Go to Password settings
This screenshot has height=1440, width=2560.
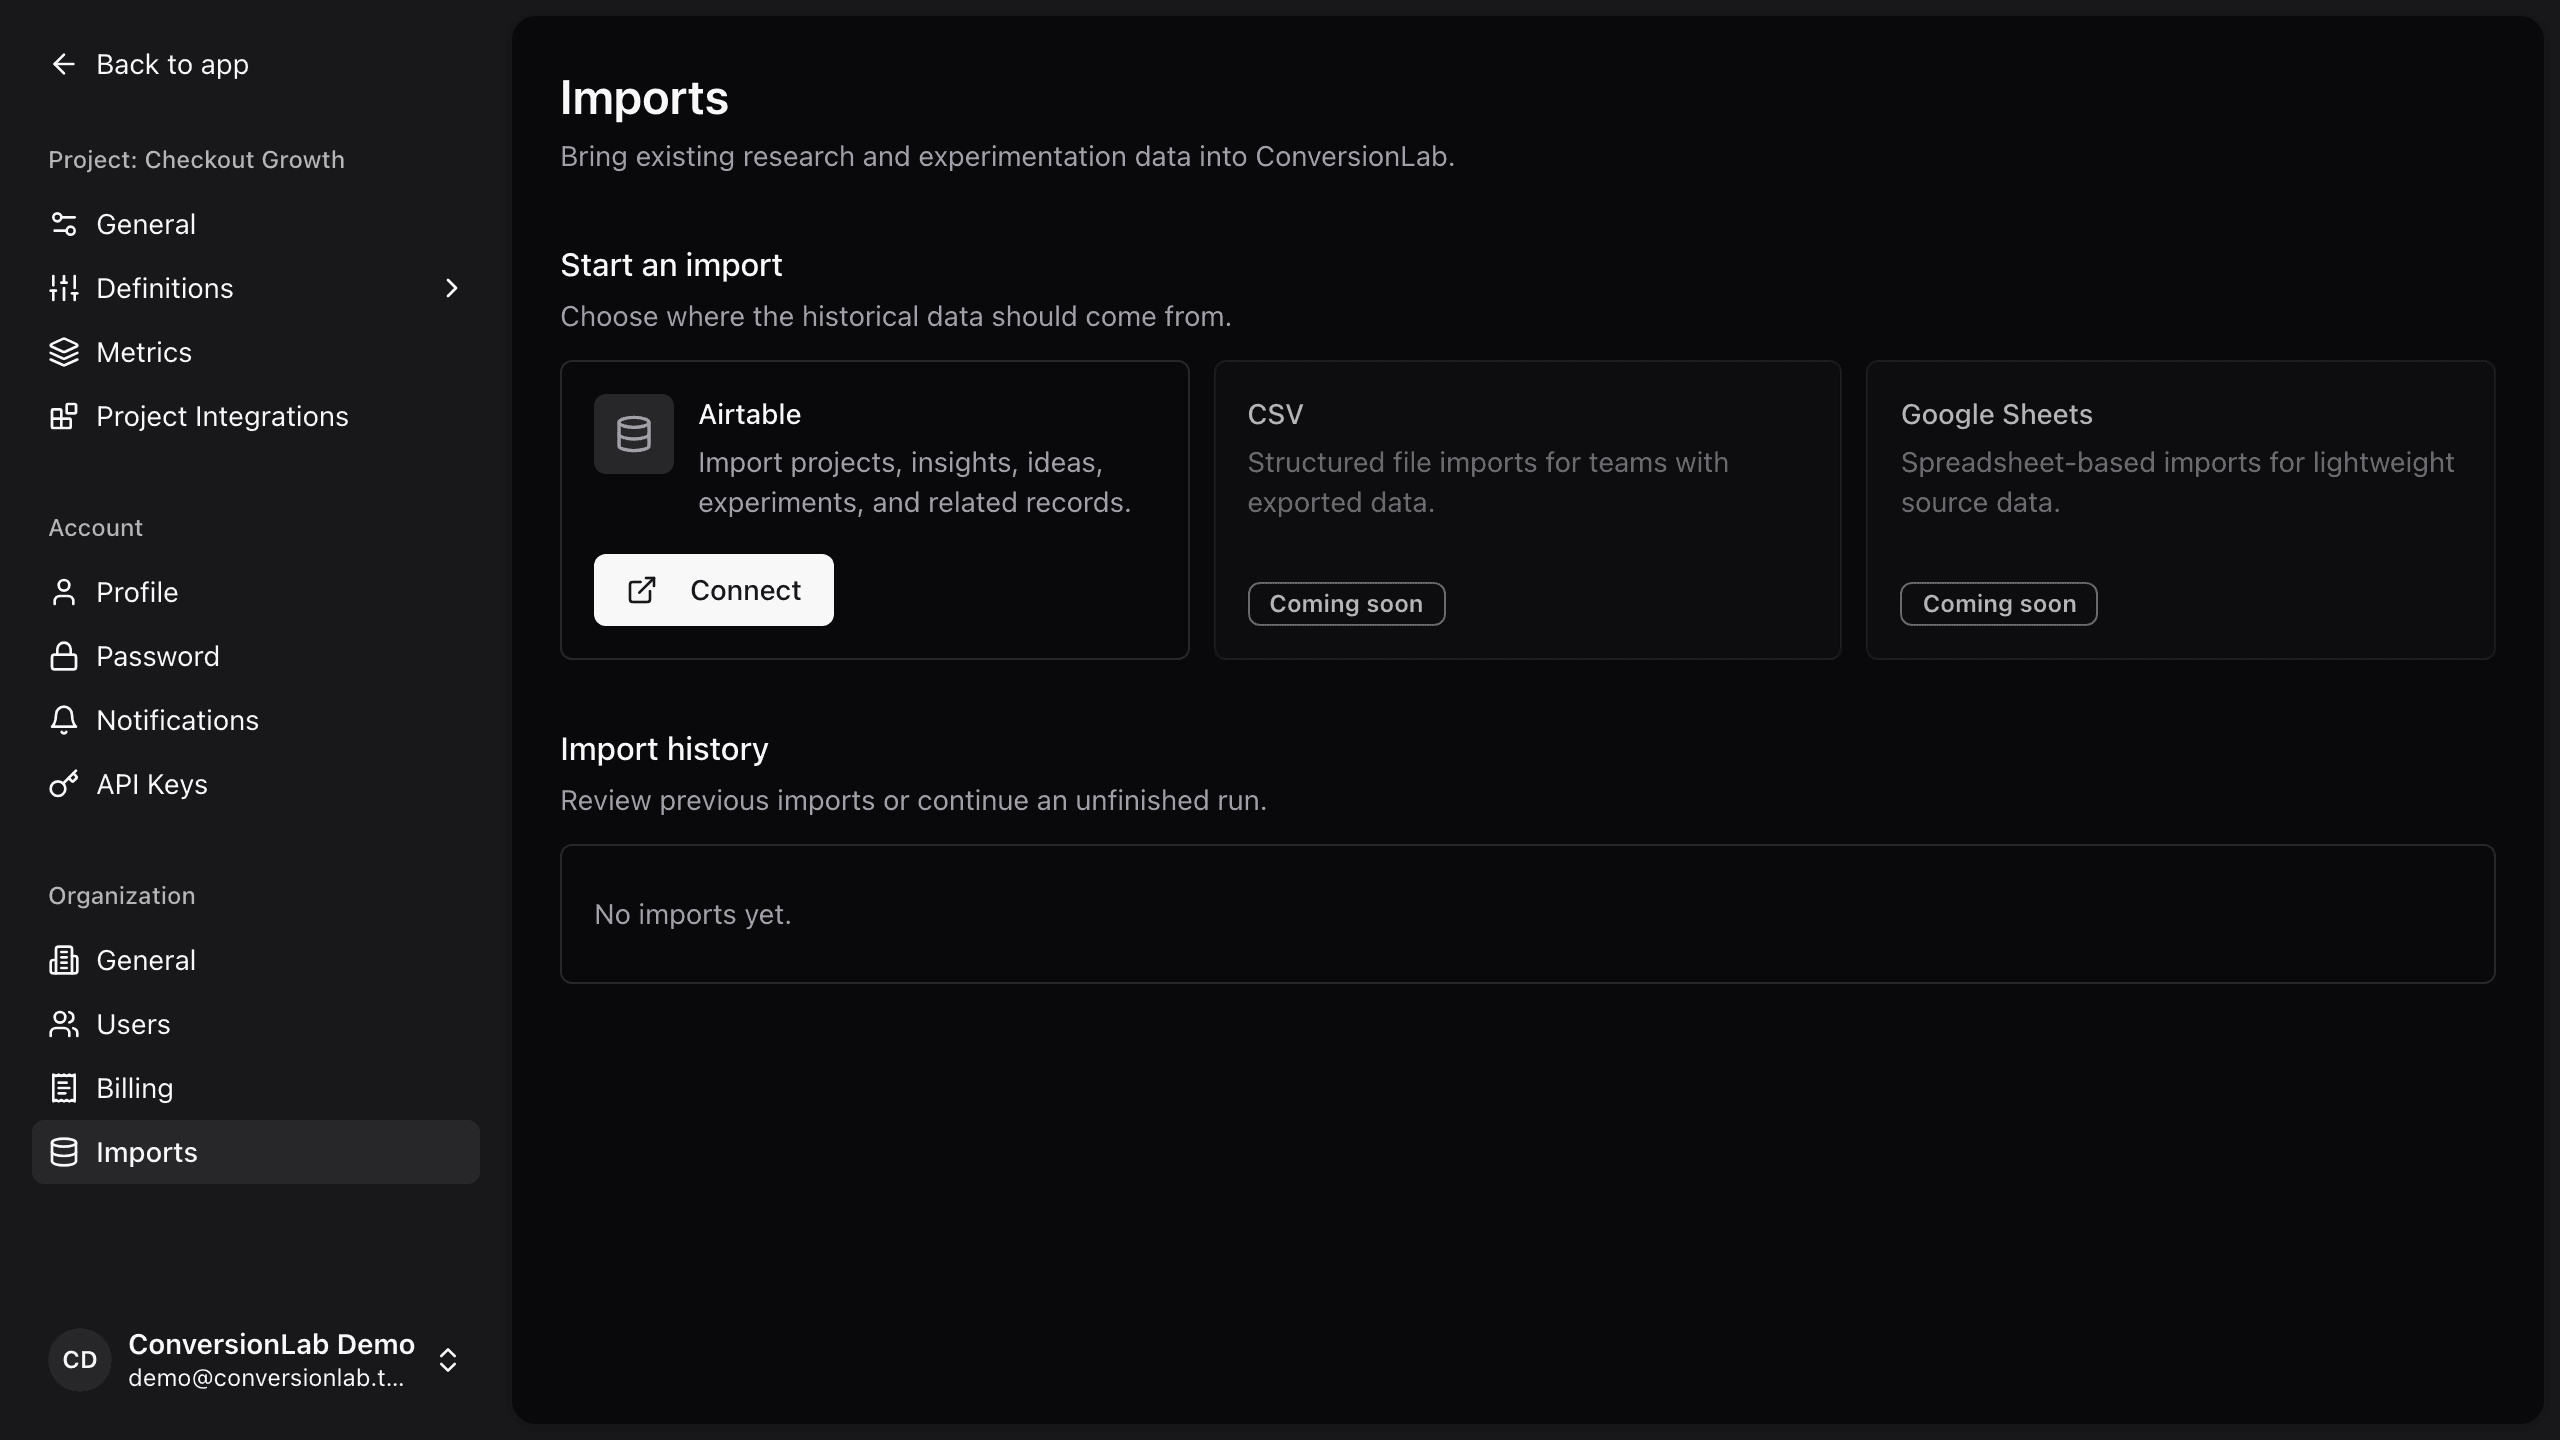[x=256, y=656]
